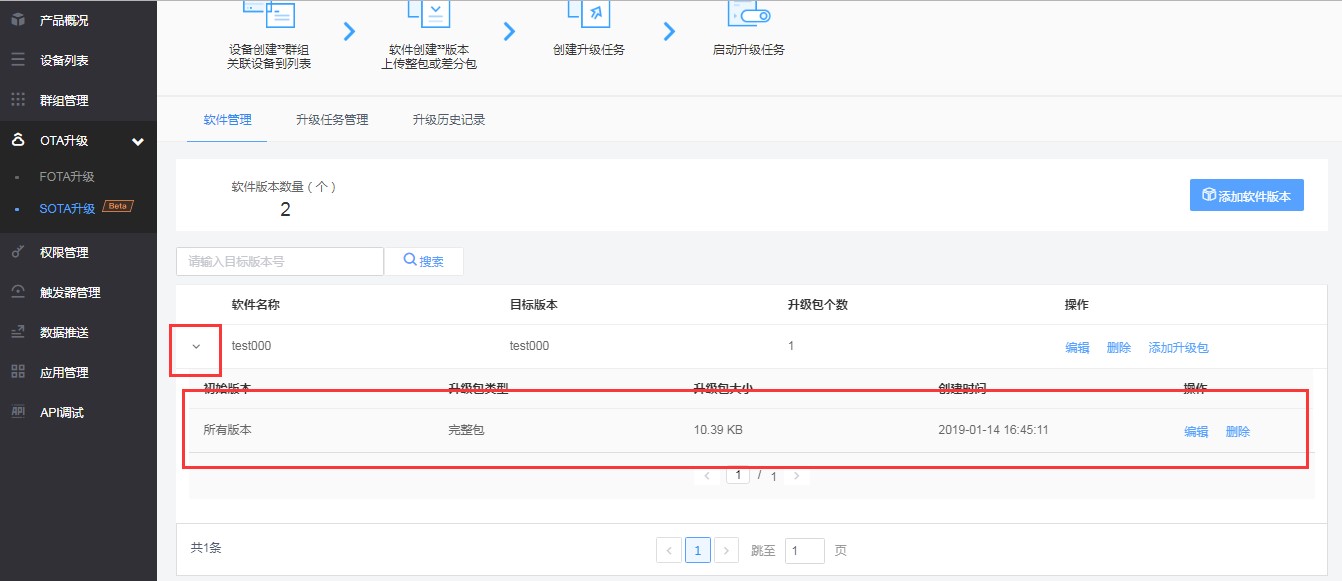Click the 创建升级任务 step icon
Viewport: 1342px width, 581px height.
[x=589, y=12]
